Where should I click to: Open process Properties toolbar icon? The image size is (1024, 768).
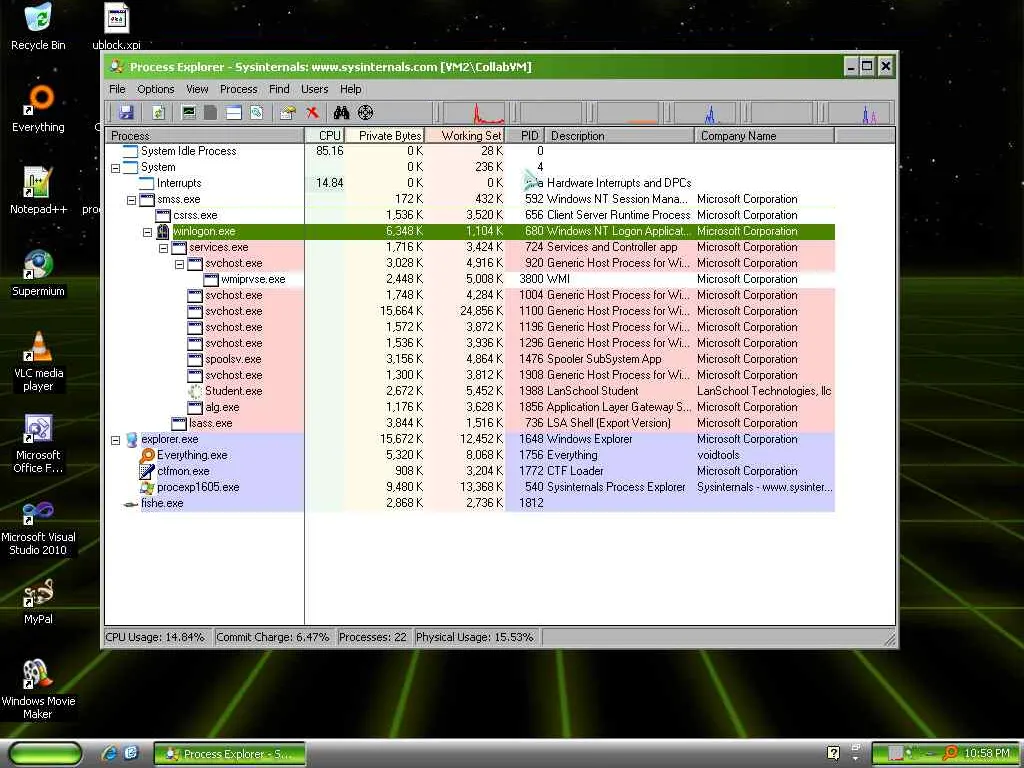coord(287,113)
